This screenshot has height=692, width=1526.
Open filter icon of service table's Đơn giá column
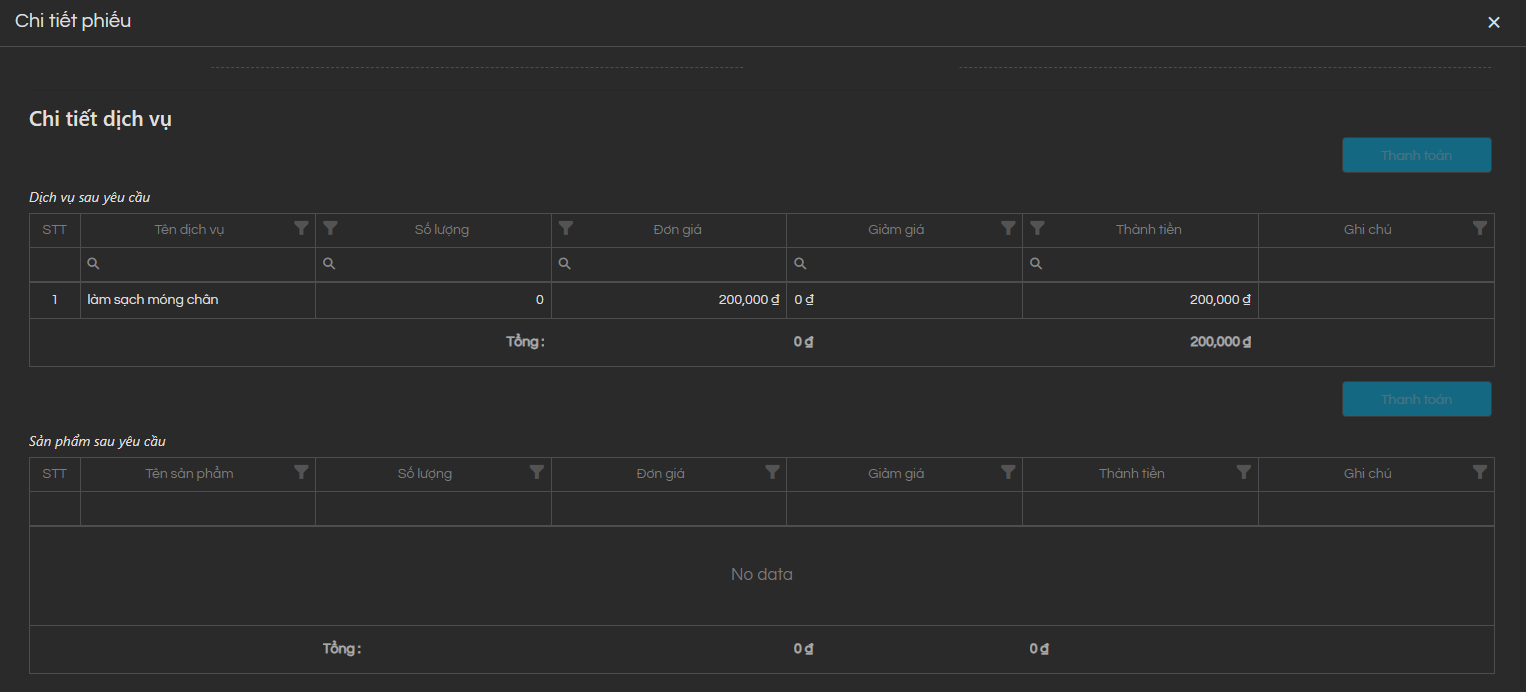click(x=566, y=228)
